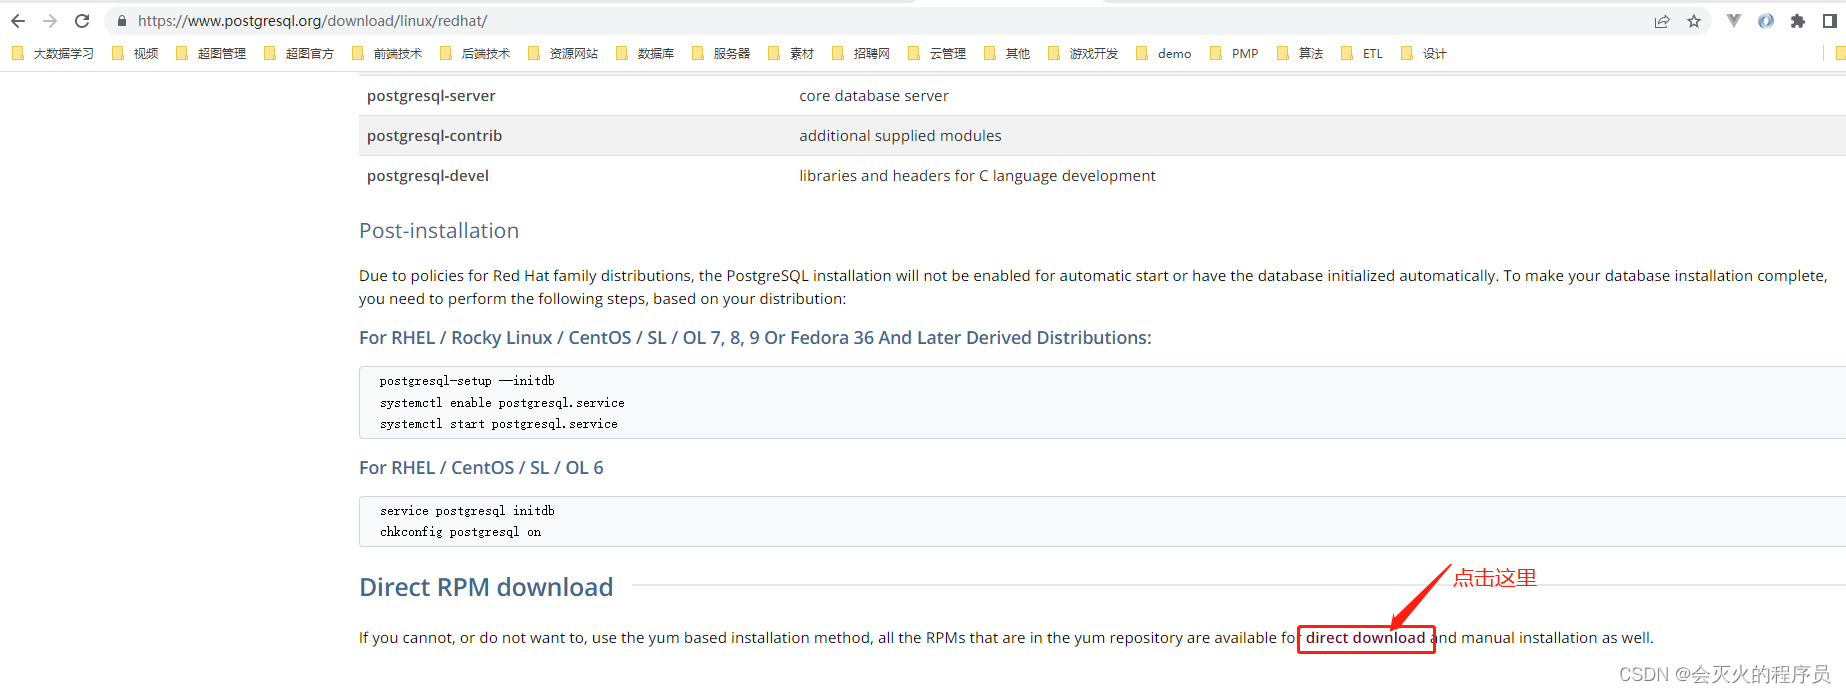The width and height of the screenshot is (1846, 693).
Task: Open the 大数据学习 bookmark folder
Action: pyautogui.click(x=53, y=54)
